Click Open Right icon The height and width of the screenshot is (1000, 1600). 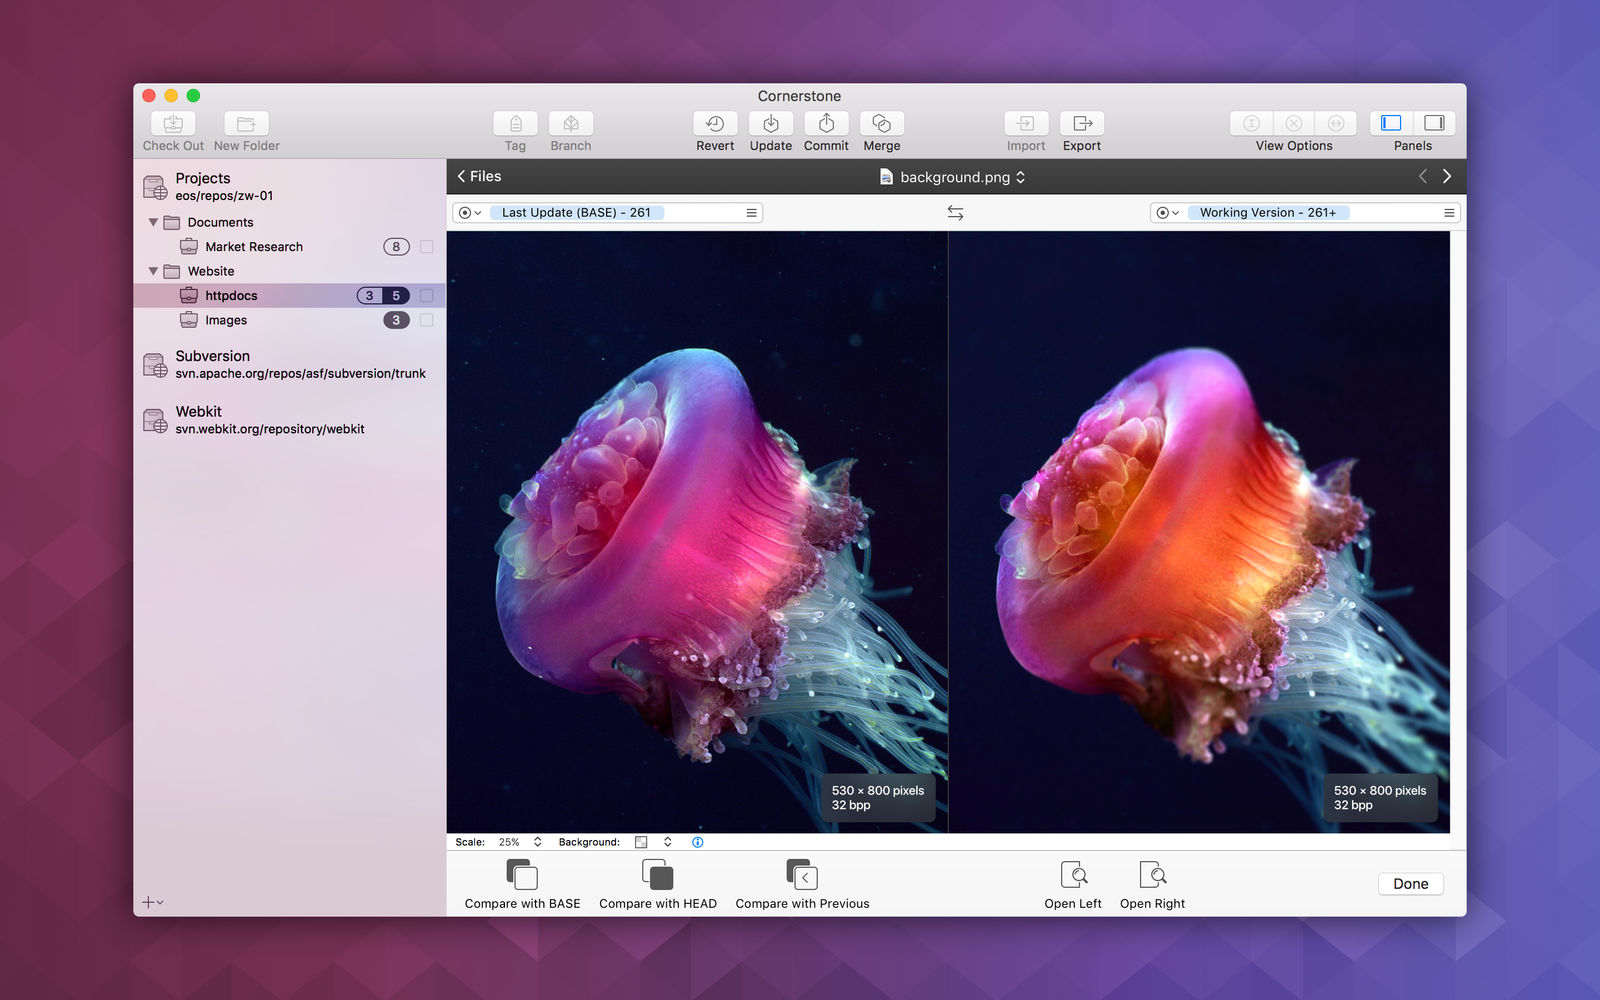1152,875
